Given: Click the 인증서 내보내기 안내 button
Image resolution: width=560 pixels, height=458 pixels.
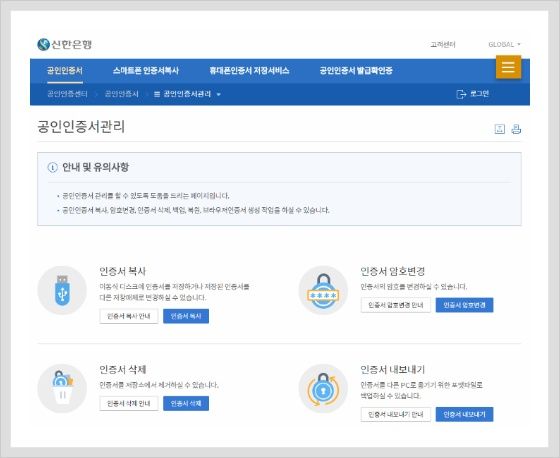Looking at the screenshot, I should pyautogui.click(x=396, y=414).
